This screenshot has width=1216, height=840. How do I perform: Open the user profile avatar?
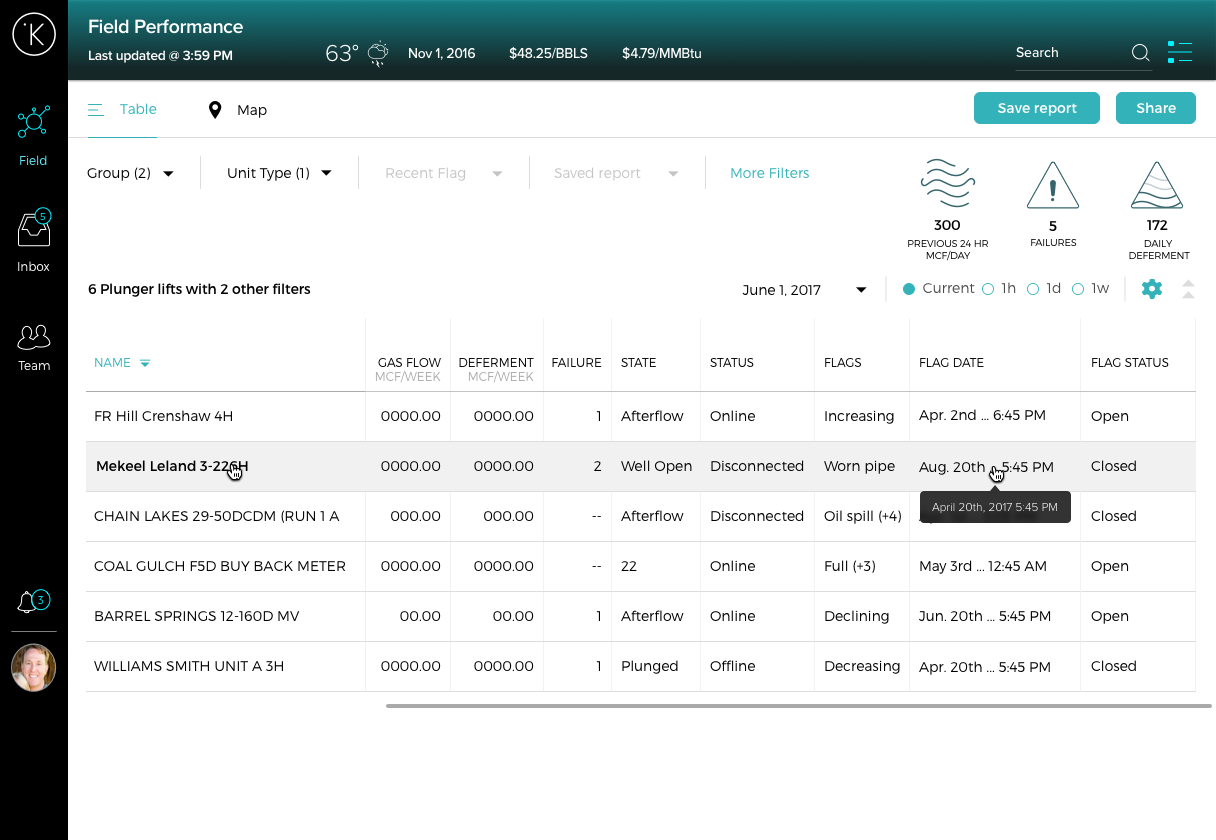click(33, 667)
